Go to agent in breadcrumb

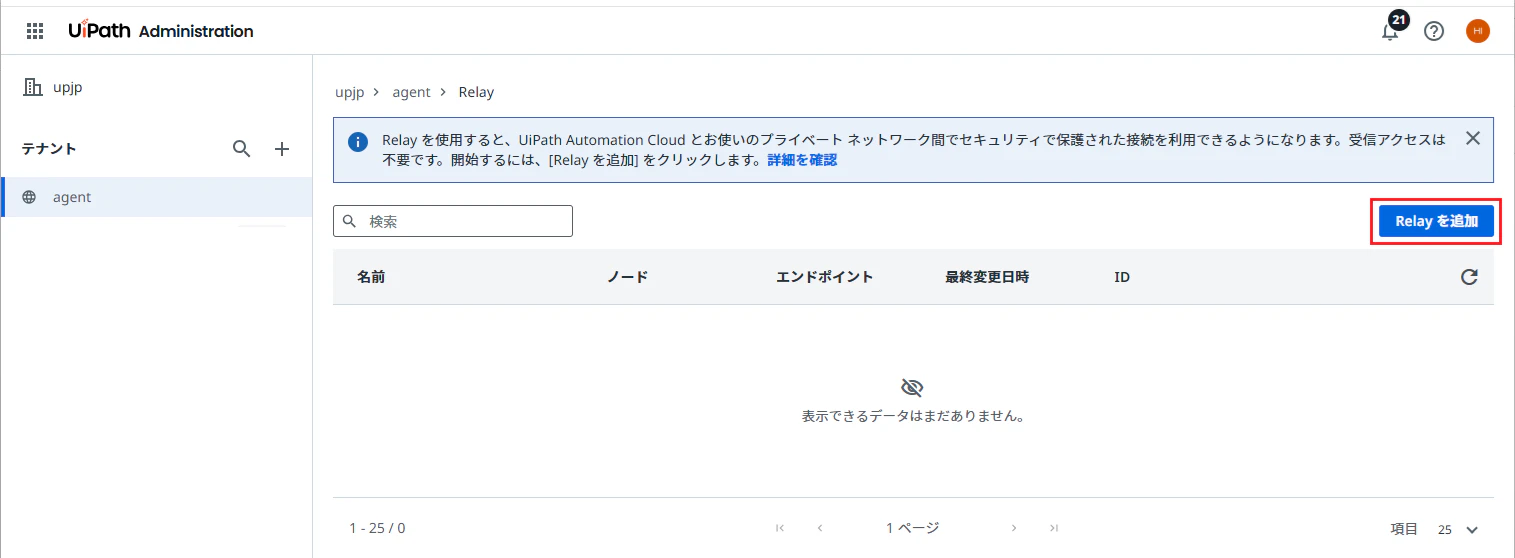(411, 92)
